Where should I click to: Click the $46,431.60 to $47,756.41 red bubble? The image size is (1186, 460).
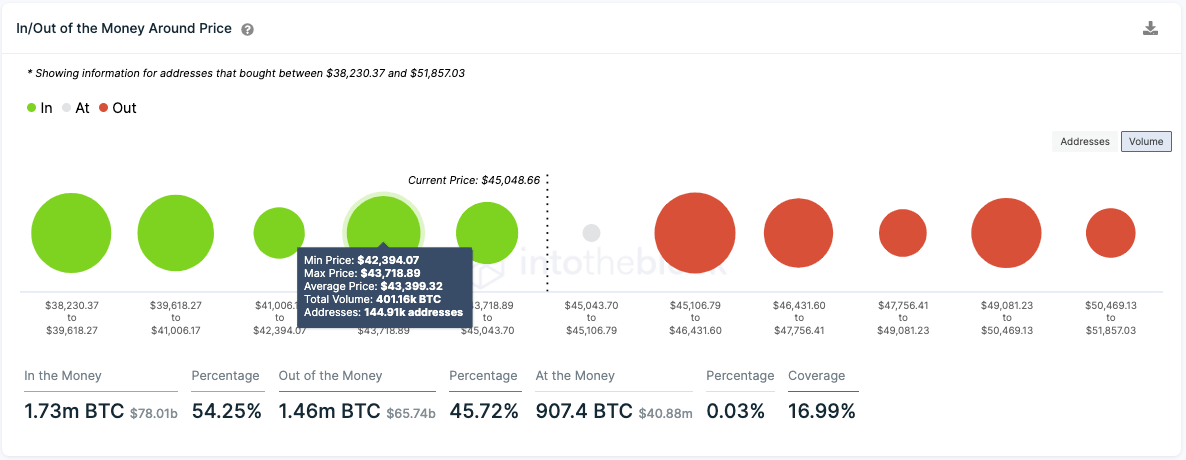click(798, 233)
